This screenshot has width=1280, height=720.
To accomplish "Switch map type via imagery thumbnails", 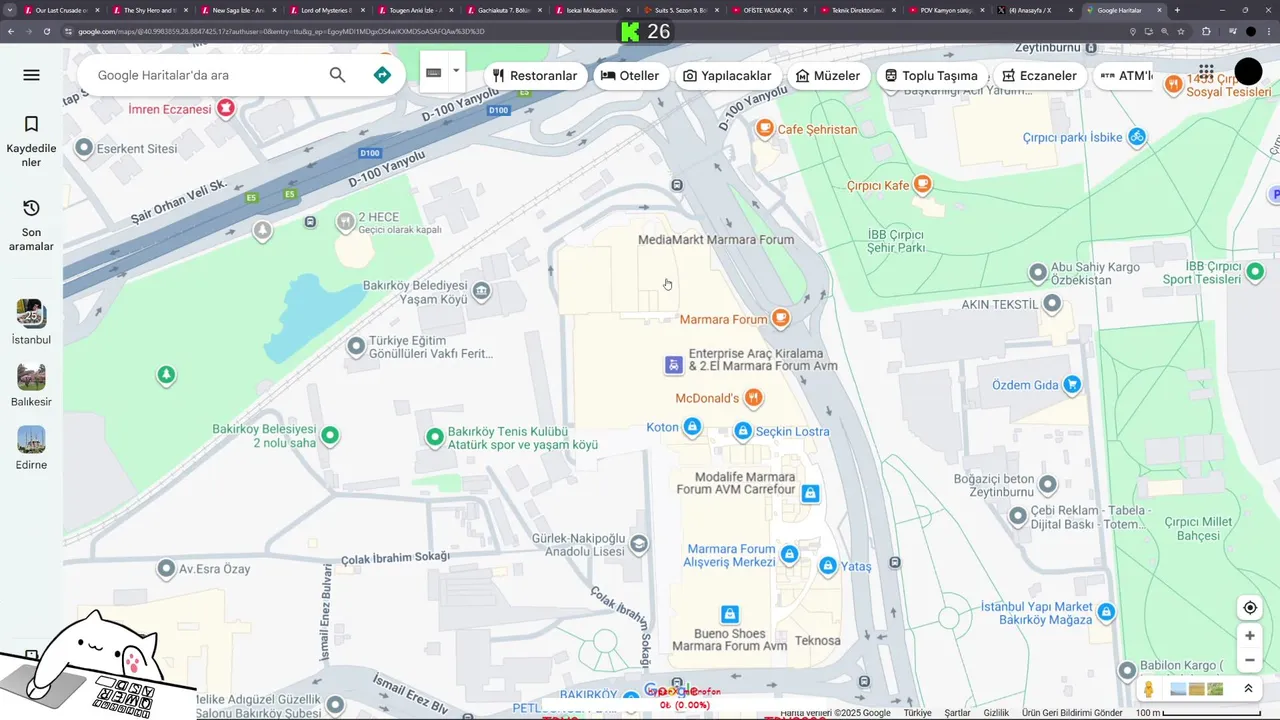I will click(x=1197, y=689).
